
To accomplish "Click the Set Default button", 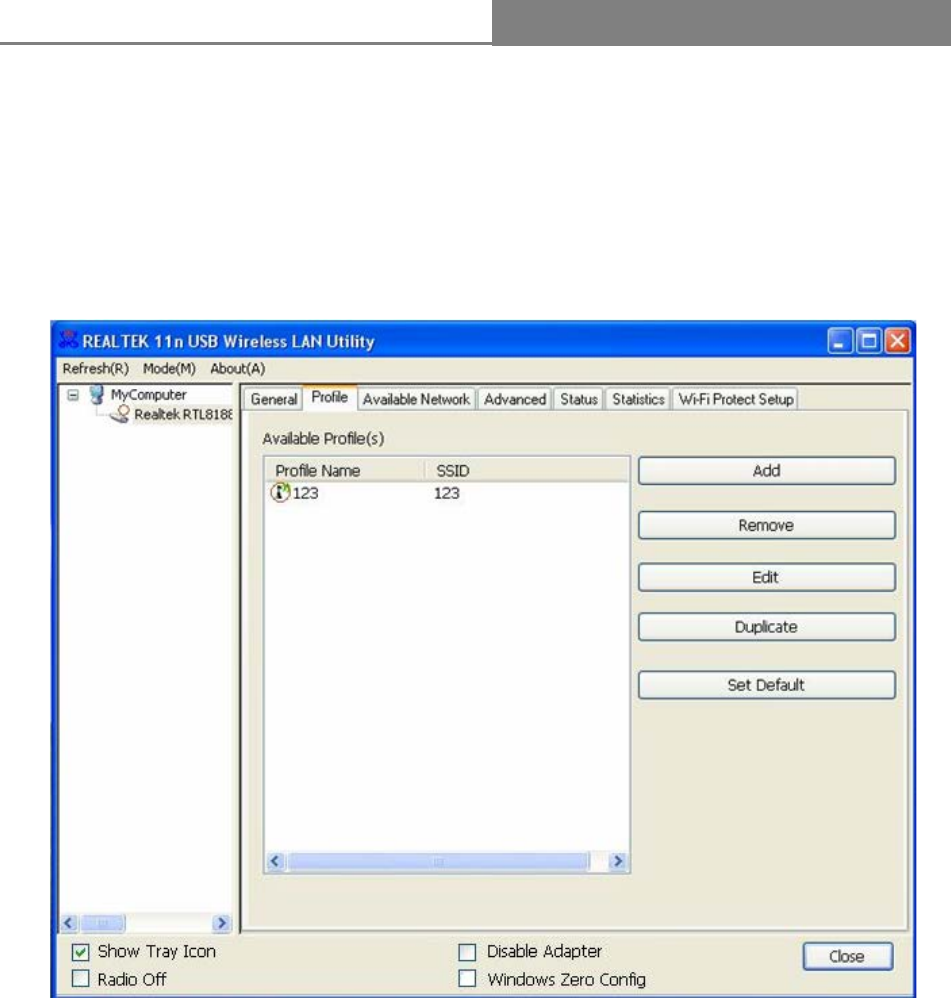I will [x=766, y=685].
